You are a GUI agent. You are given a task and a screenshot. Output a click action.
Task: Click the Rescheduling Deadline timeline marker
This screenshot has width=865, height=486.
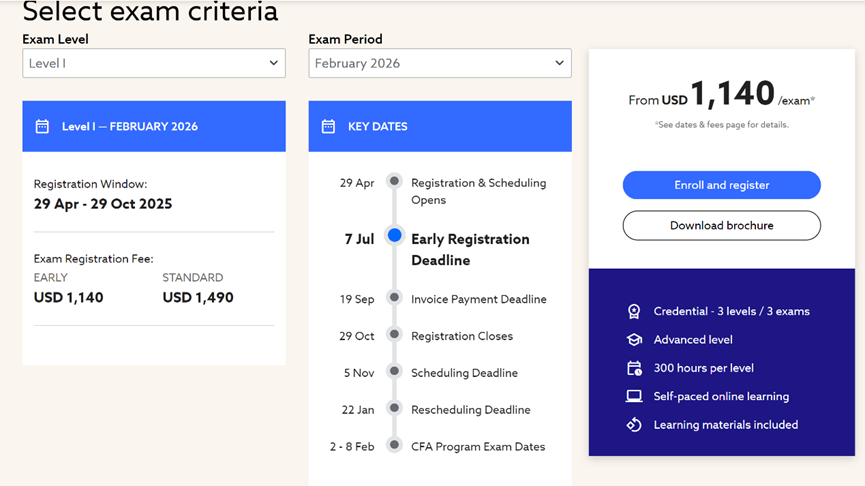tap(395, 408)
